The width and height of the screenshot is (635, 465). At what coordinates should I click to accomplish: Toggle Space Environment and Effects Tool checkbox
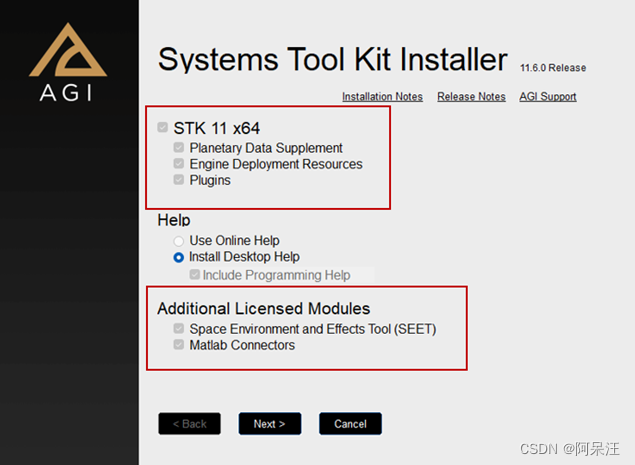tap(179, 328)
